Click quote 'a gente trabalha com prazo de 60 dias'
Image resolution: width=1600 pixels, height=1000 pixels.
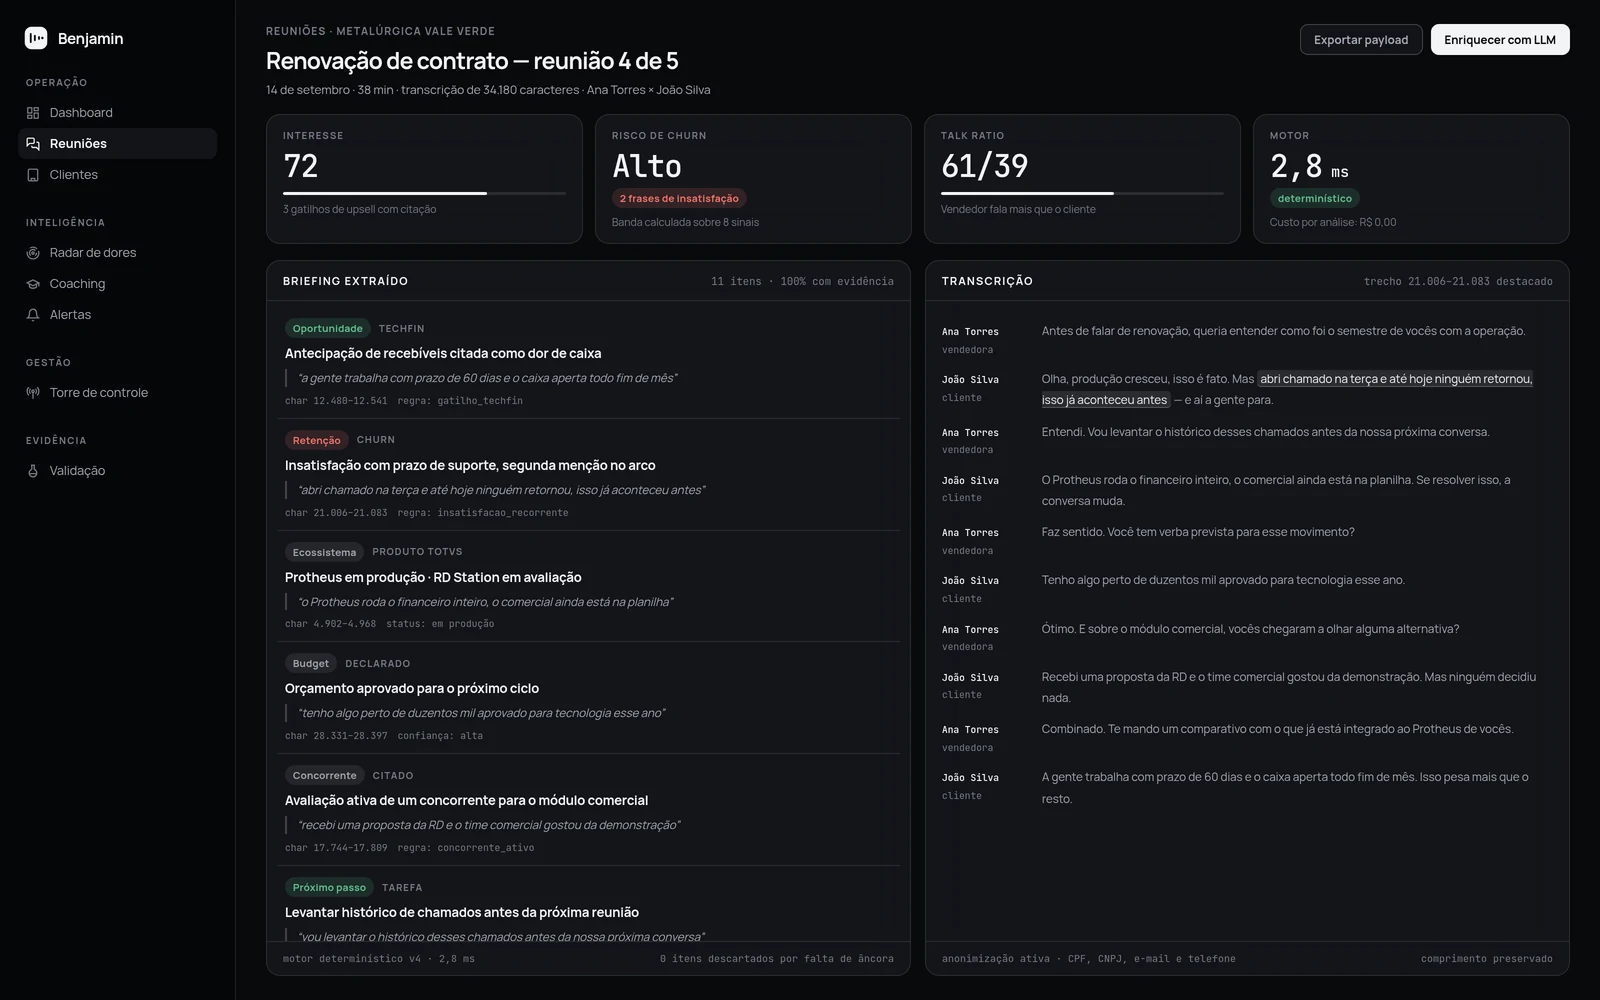click(488, 378)
